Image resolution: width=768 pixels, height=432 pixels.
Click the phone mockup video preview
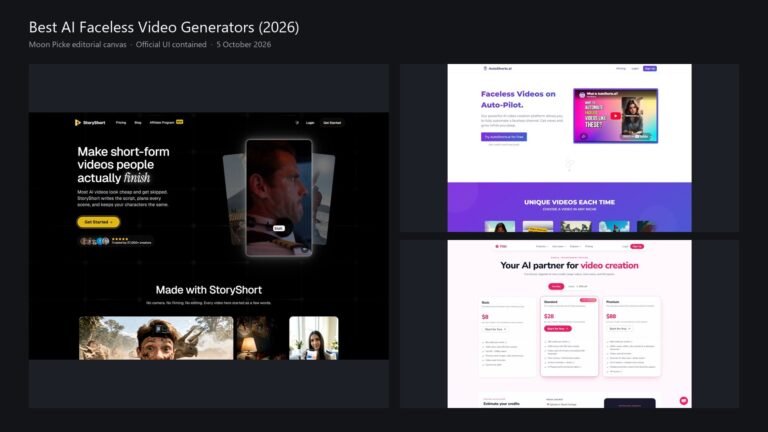click(x=279, y=197)
